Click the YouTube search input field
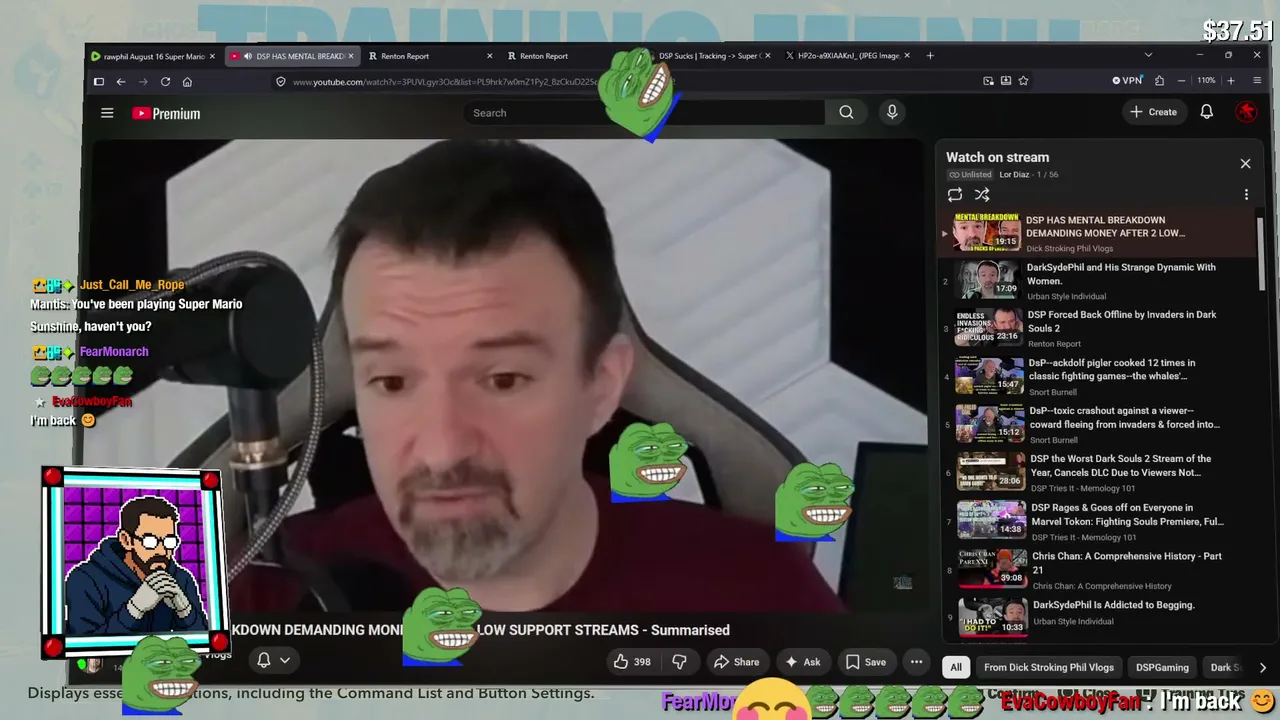Viewport: 1280px width, 720px height. point(645,113)
